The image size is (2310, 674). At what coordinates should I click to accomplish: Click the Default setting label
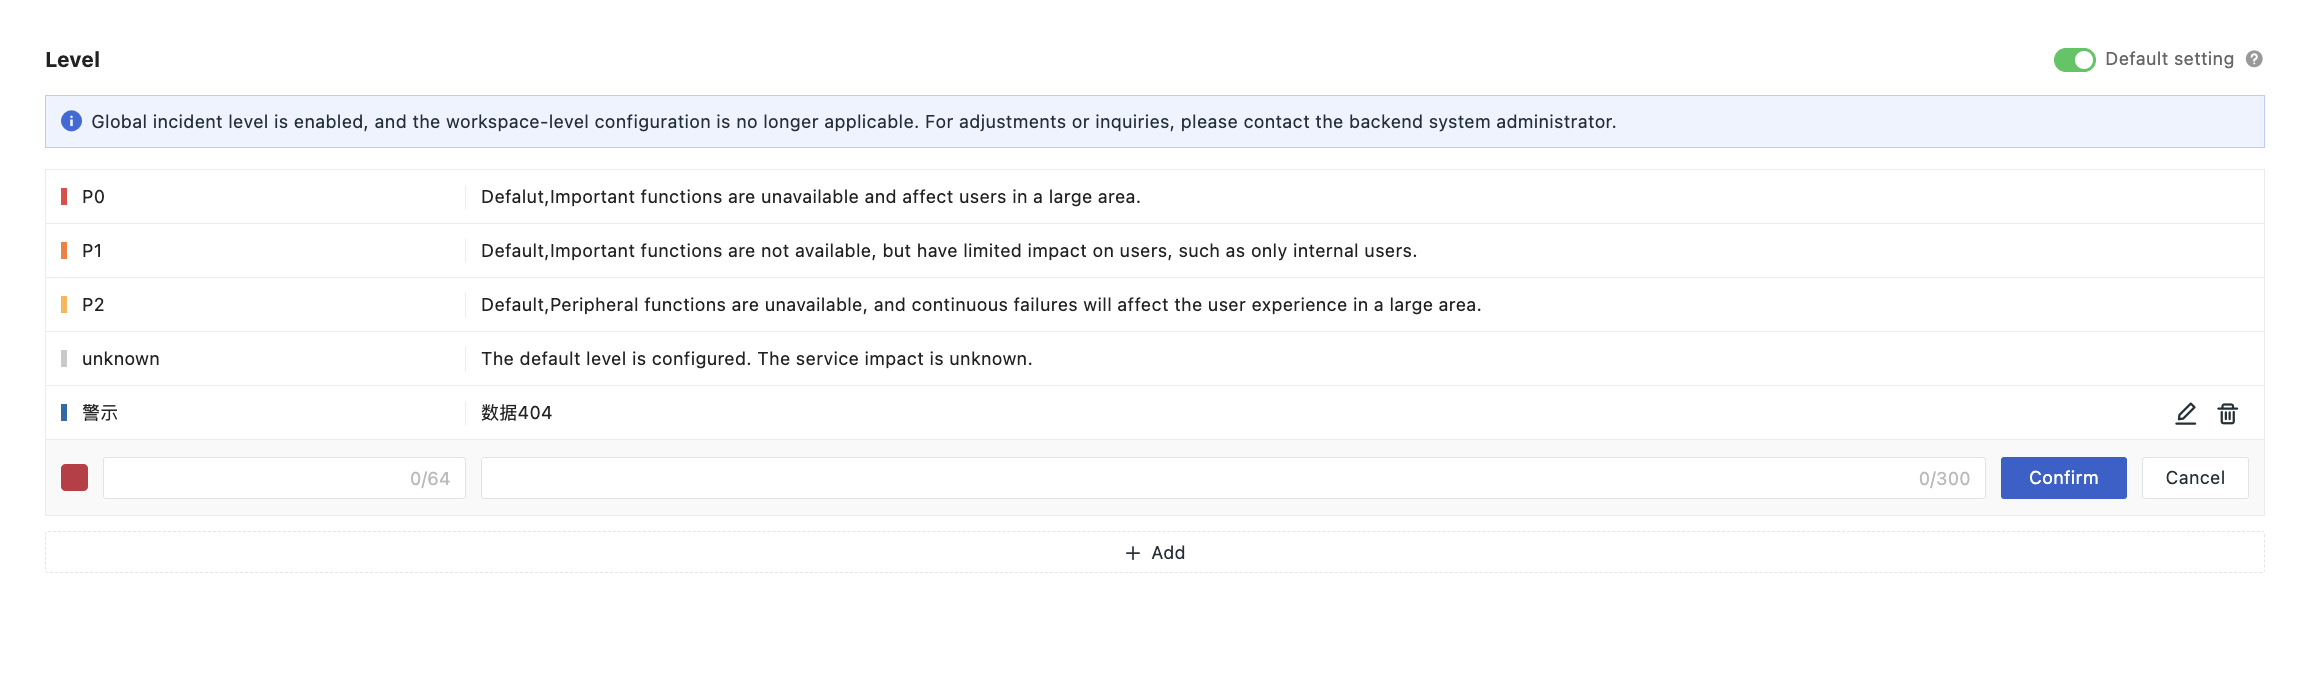[x=2169, y=59]
